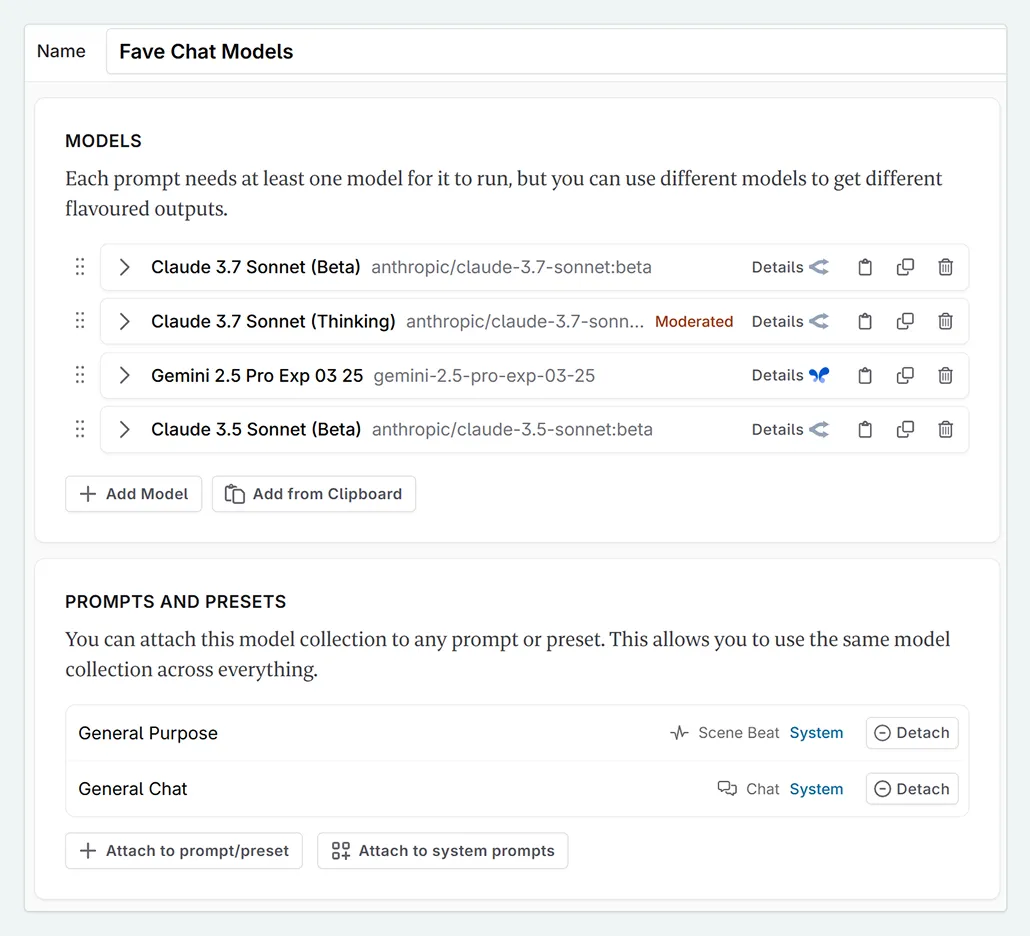The image size is (1030, 936).
Task: Copy Claude 3.7 Sonnet (Beta) to clipboard
Action: click(865, 267)
